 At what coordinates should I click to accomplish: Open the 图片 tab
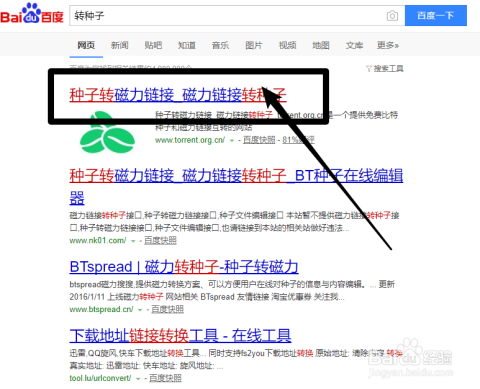(x=254, y=45)
